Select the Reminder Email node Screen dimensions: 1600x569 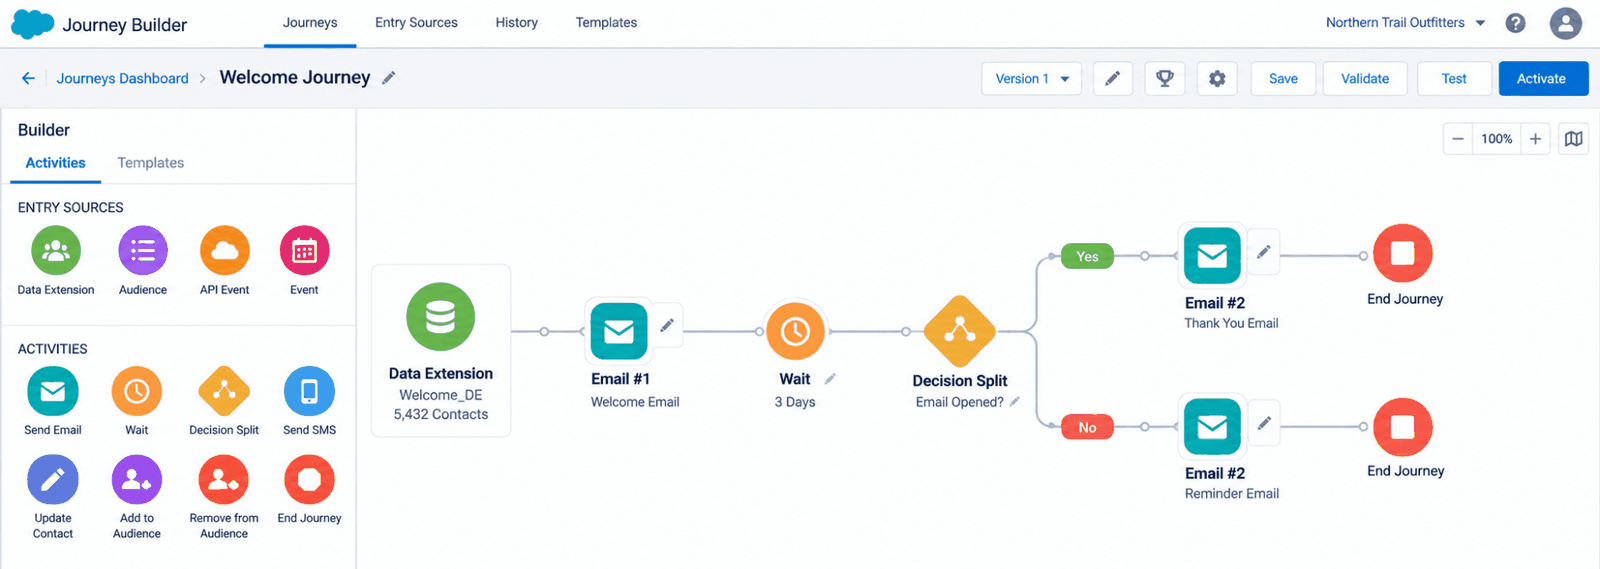click(x=1212, y=427)
